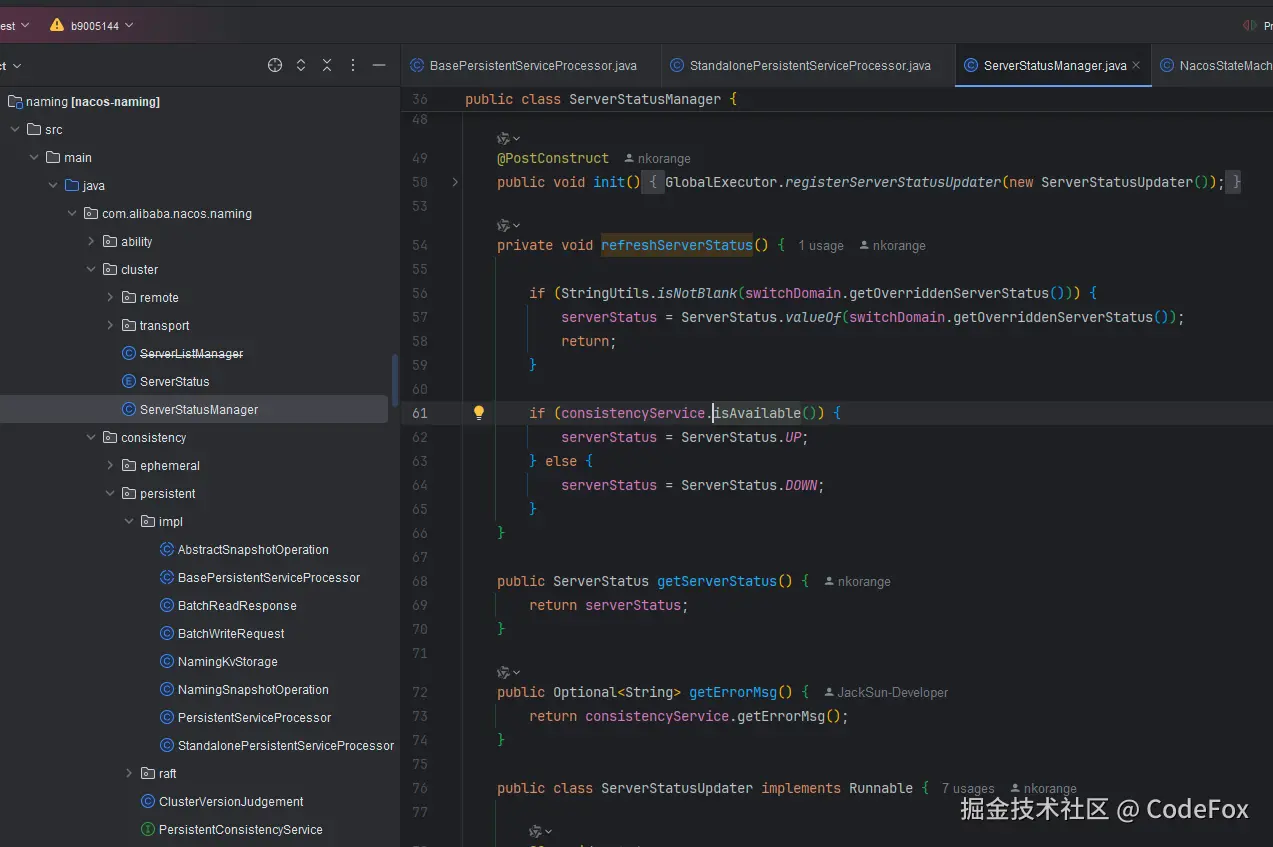Click the project tree vertical scrollbar

[395, 380]
